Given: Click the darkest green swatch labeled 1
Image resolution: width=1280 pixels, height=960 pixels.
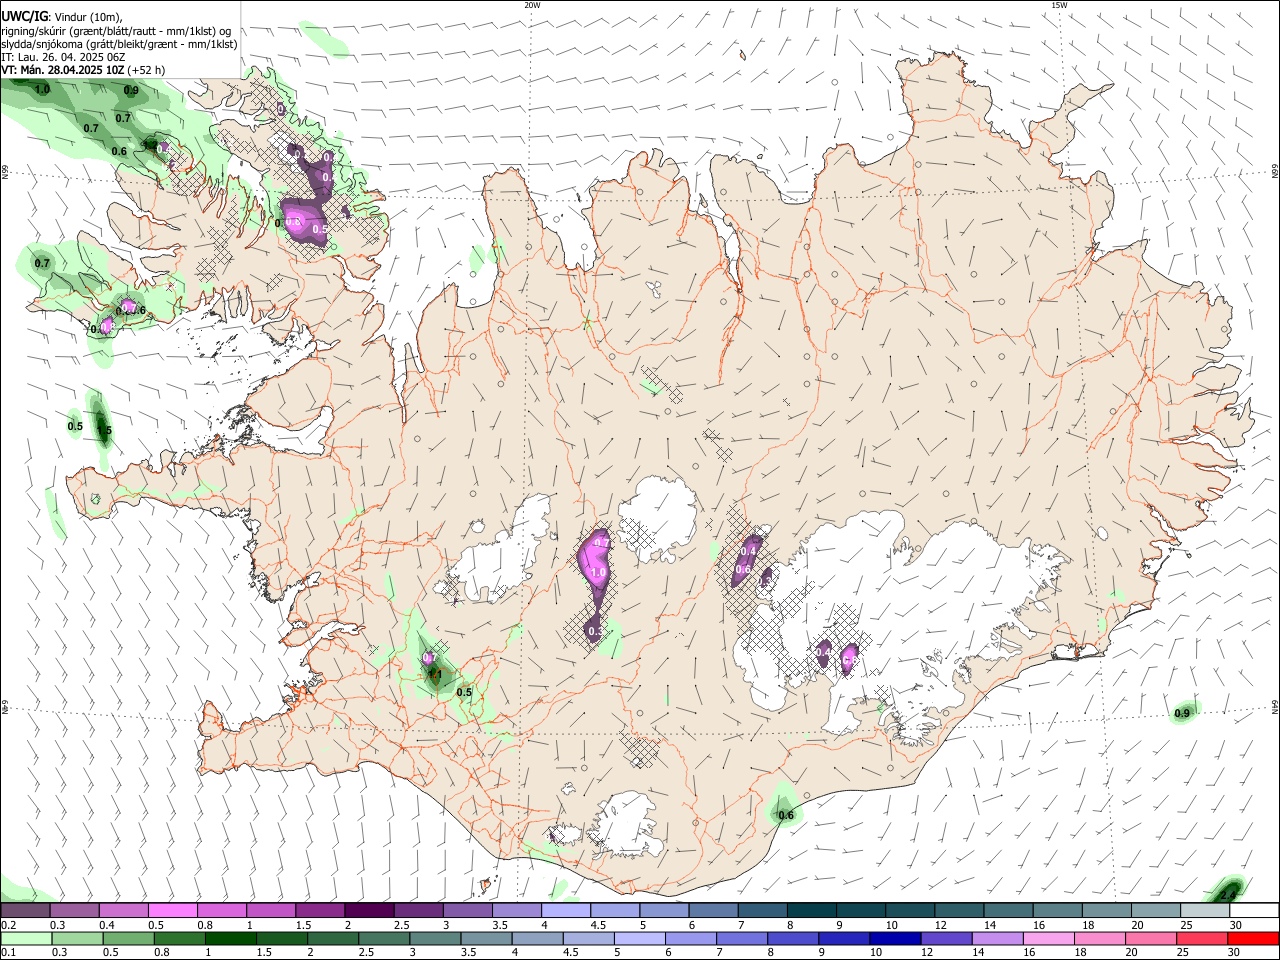Looking at the screenshot, I should coord(230,938).
